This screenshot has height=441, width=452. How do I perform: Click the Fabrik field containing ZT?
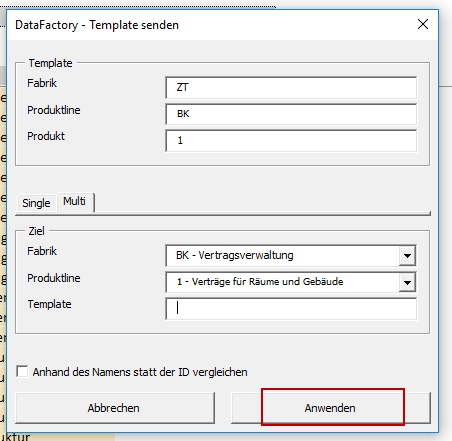click(x=291, y=88)
